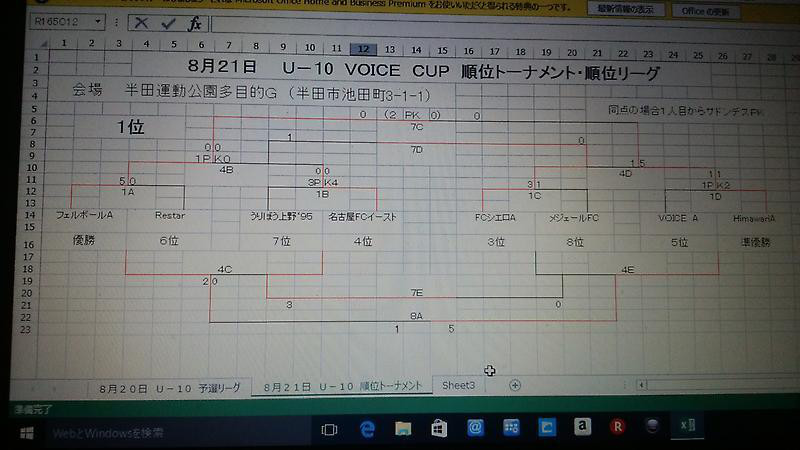Open Microsoft Edge from the taskbar

coord(367,428)
